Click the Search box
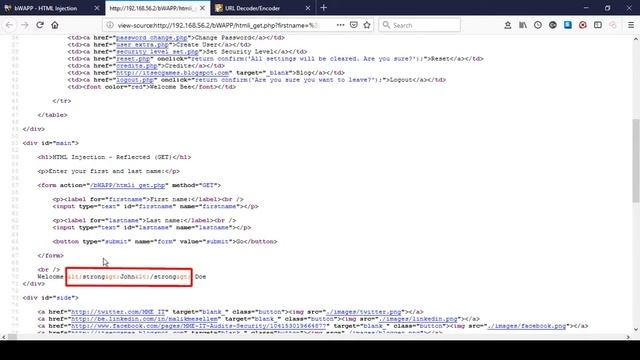640x360 pixels. click(x=420, y=25)
